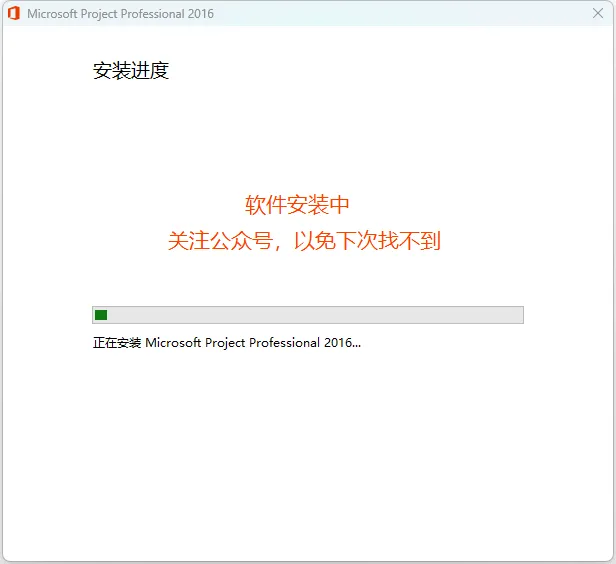Select the '安装进度' heading
This screenshot has width=616, height=564.
click(x=131, y=71)
